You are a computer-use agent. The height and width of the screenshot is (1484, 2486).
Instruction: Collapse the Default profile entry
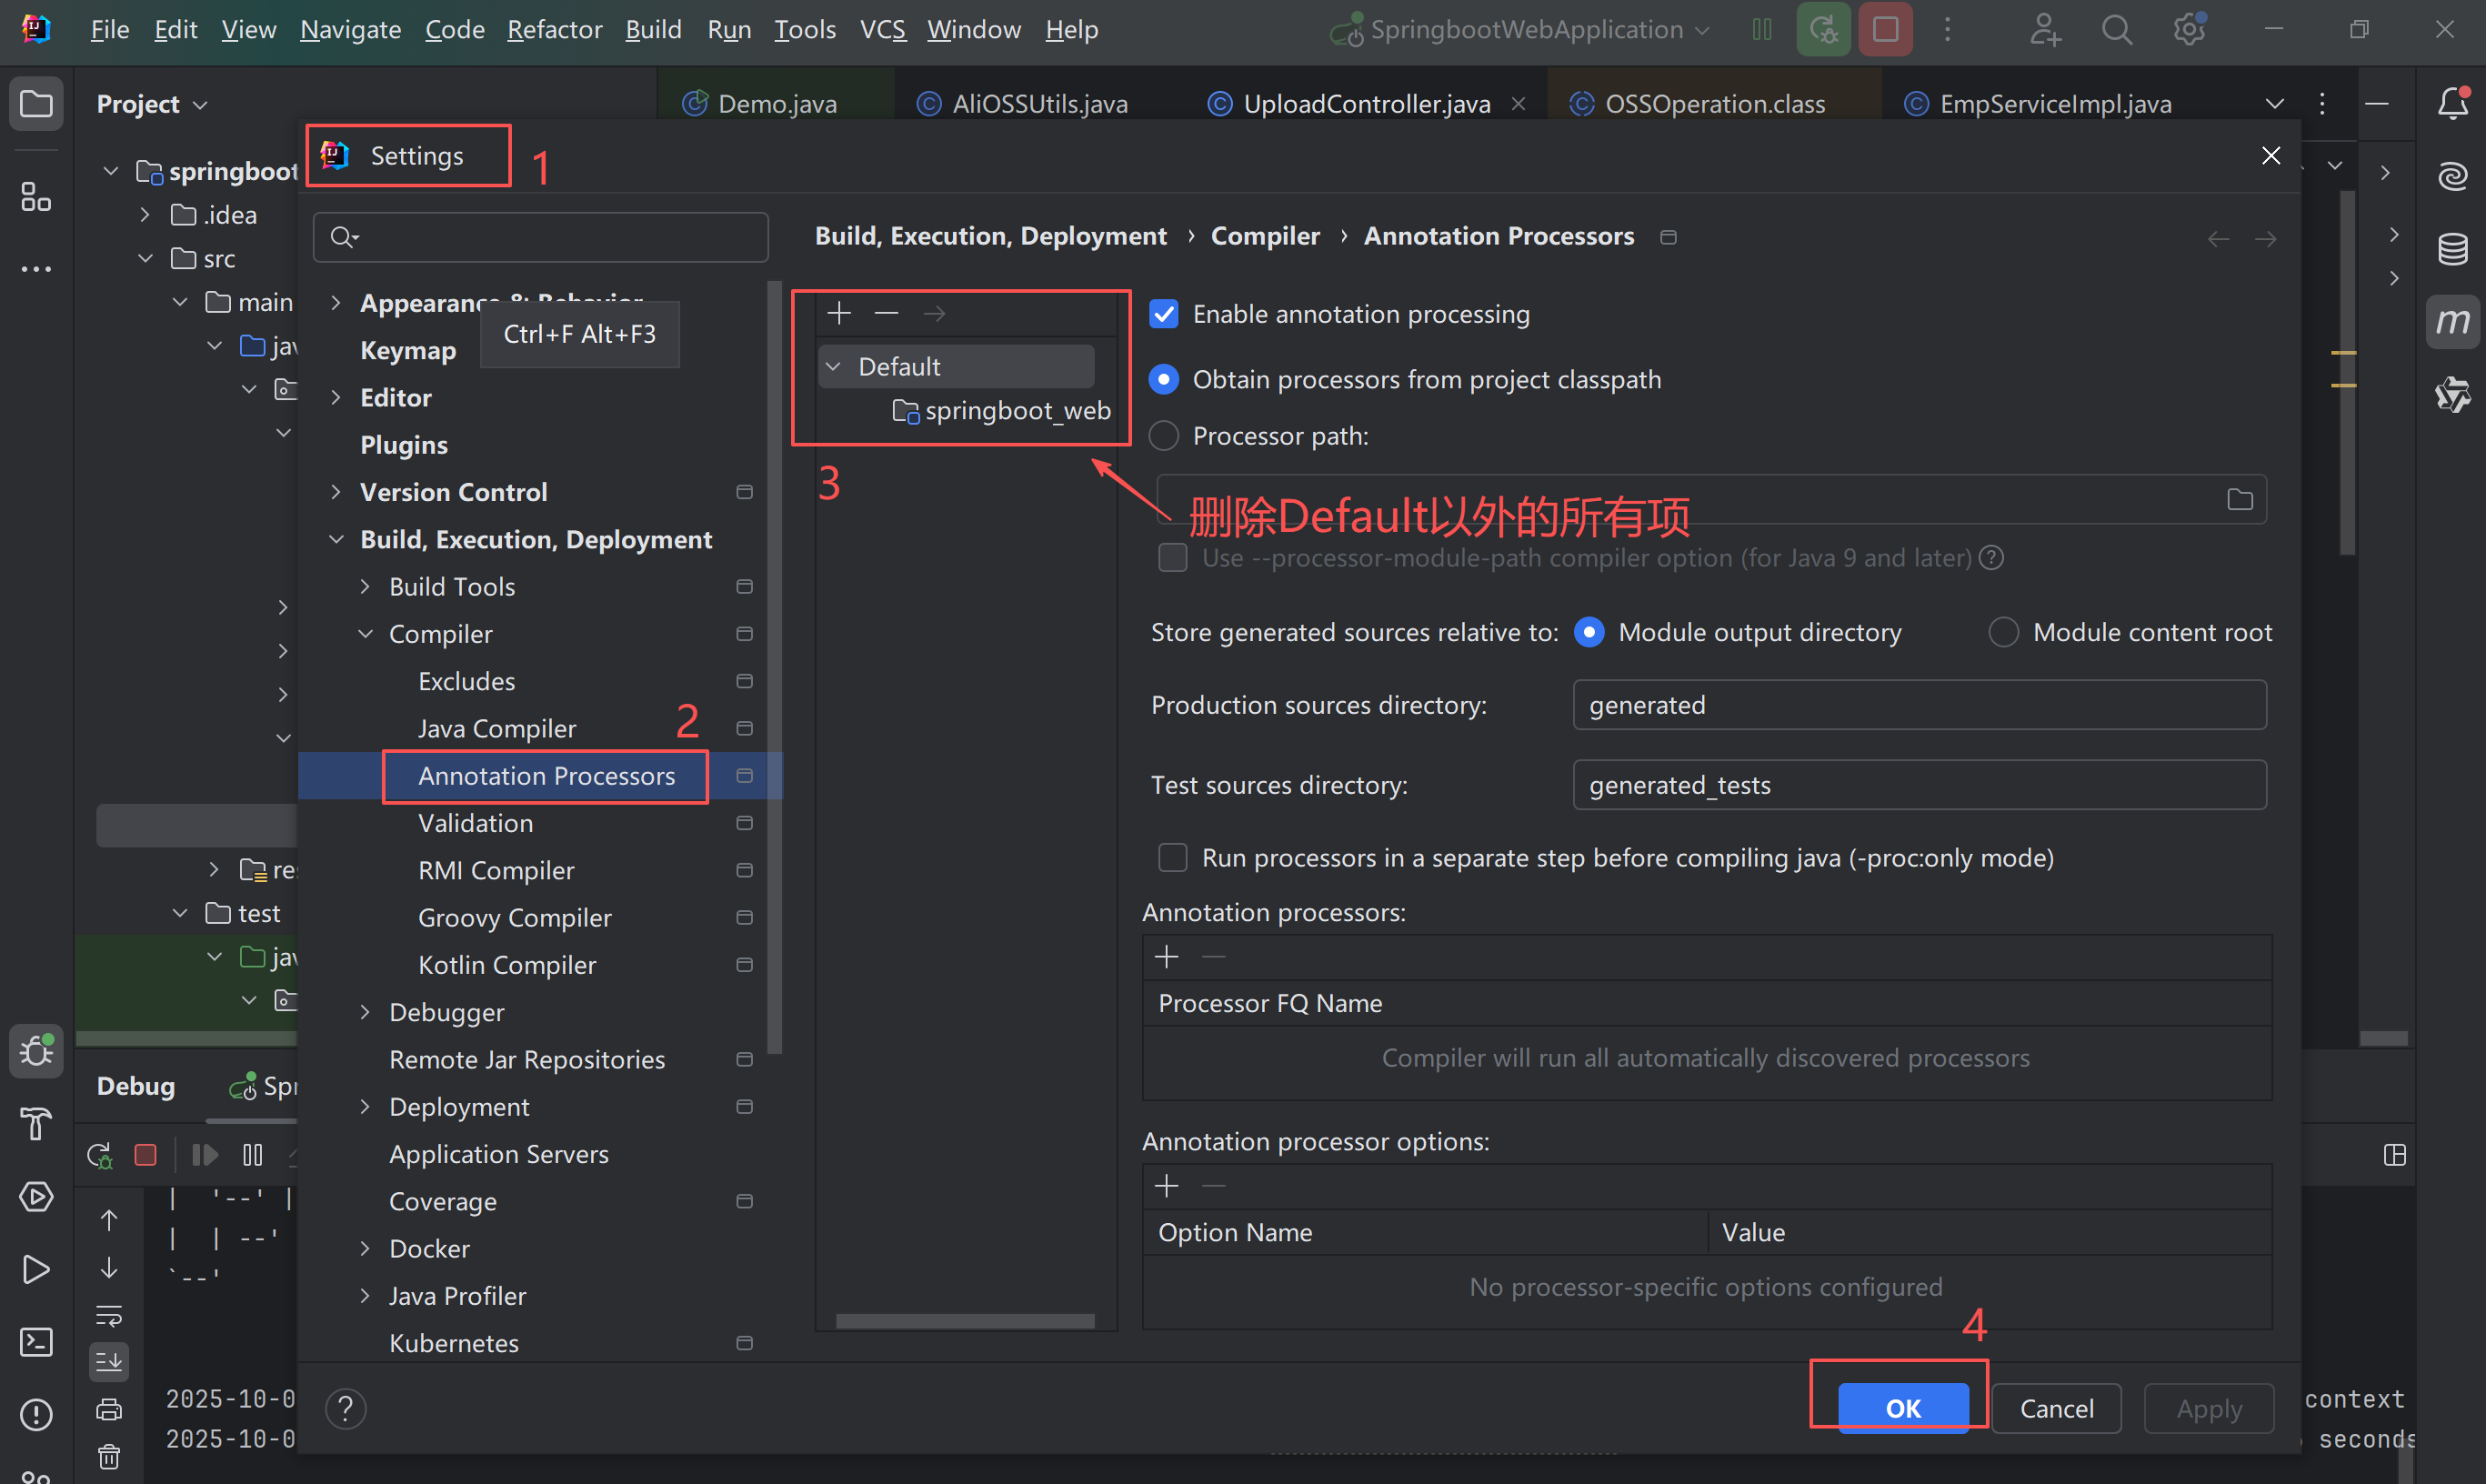tap(833, 366)
